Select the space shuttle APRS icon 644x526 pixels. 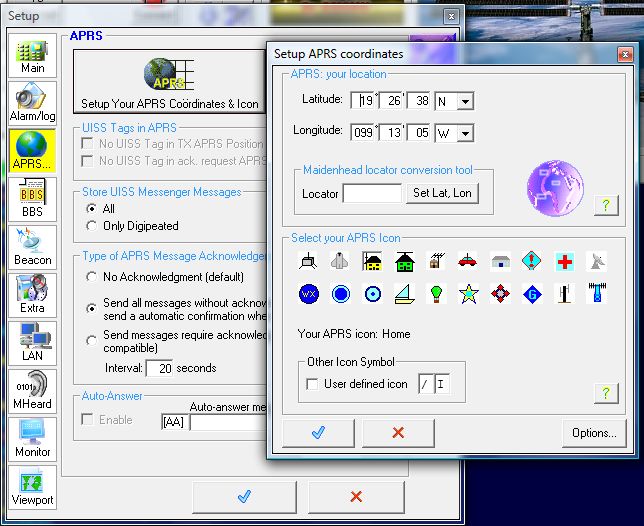click(340, 261)
